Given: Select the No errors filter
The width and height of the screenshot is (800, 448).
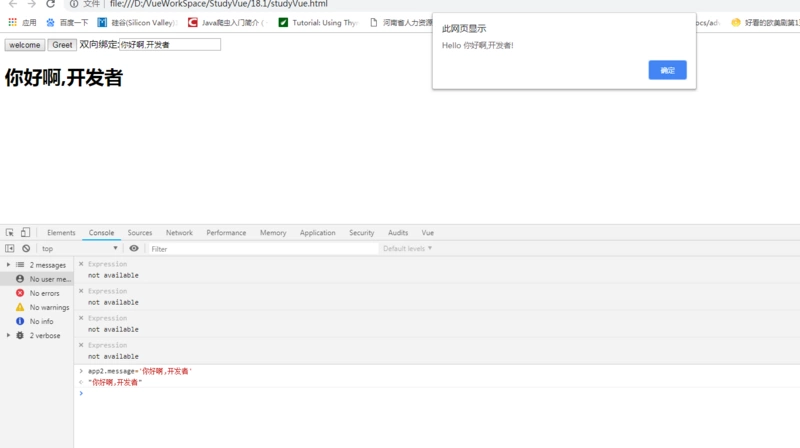Looking at the screenshot, I should point(44,293).
